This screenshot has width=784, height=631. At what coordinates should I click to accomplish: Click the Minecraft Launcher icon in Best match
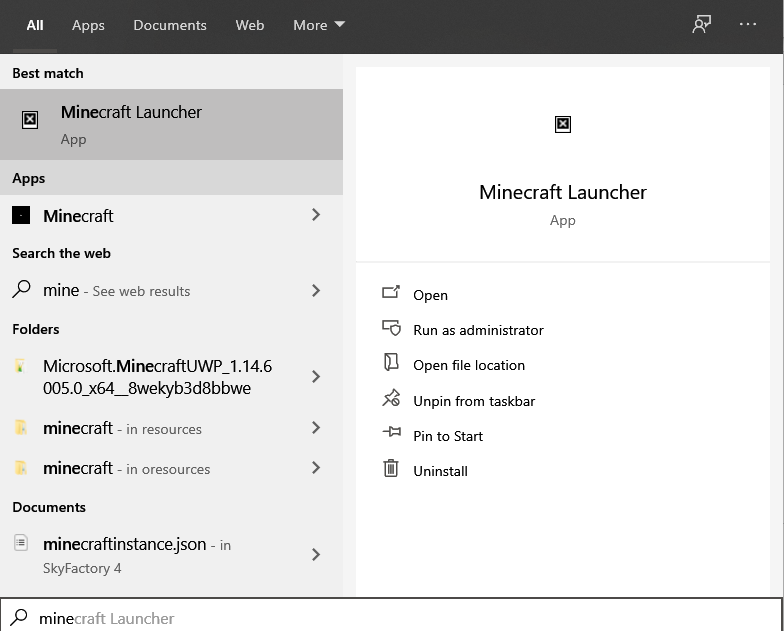[30, 120]
